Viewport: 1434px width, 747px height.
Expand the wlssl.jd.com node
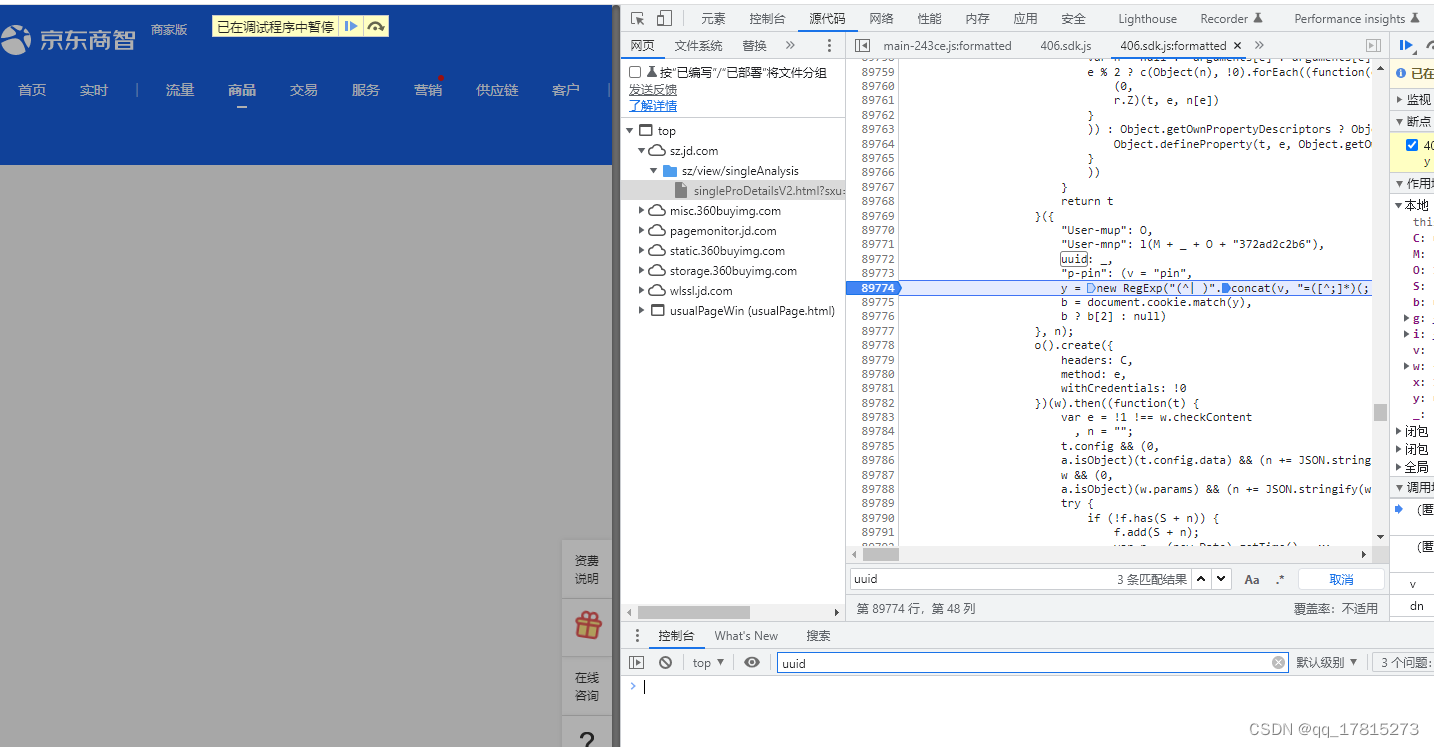pyautogui.click(x=642, y=291)
